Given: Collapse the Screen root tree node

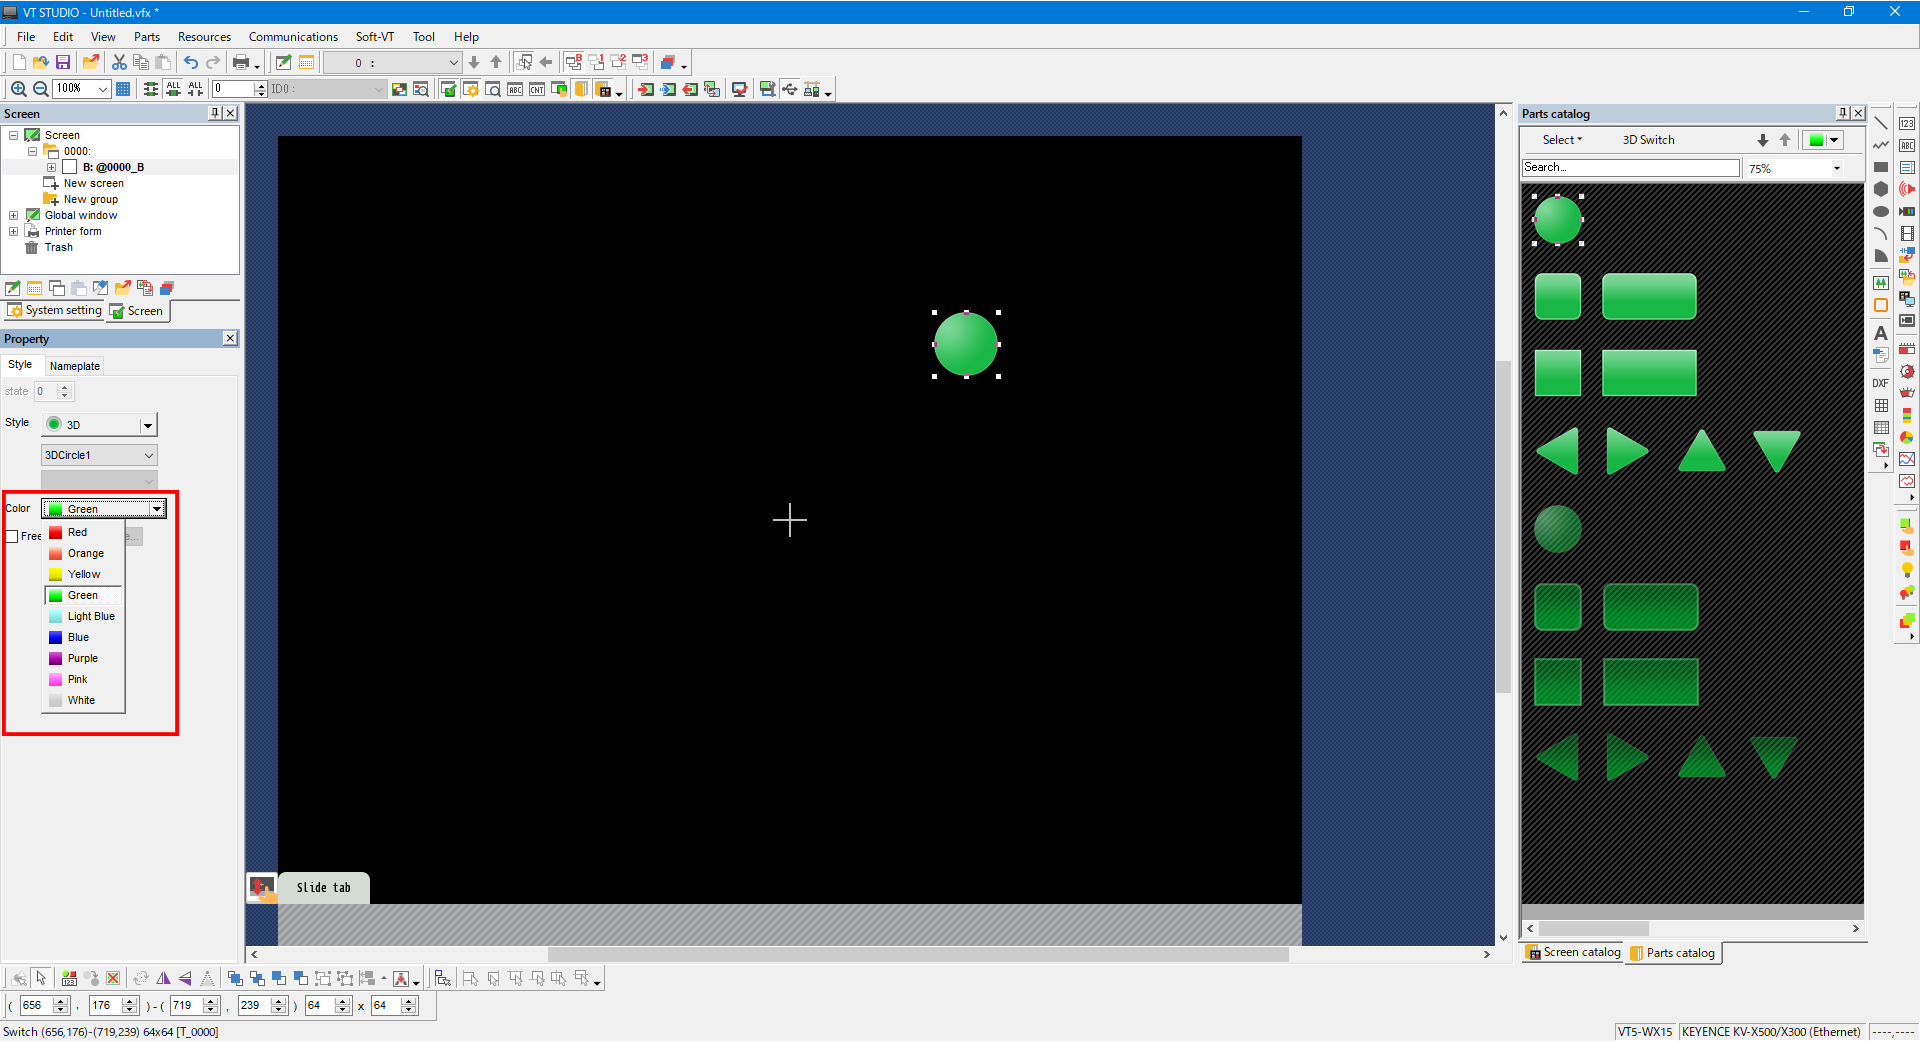Looking at the screenshot, I should pyautogui.click(x=14, y=135).
